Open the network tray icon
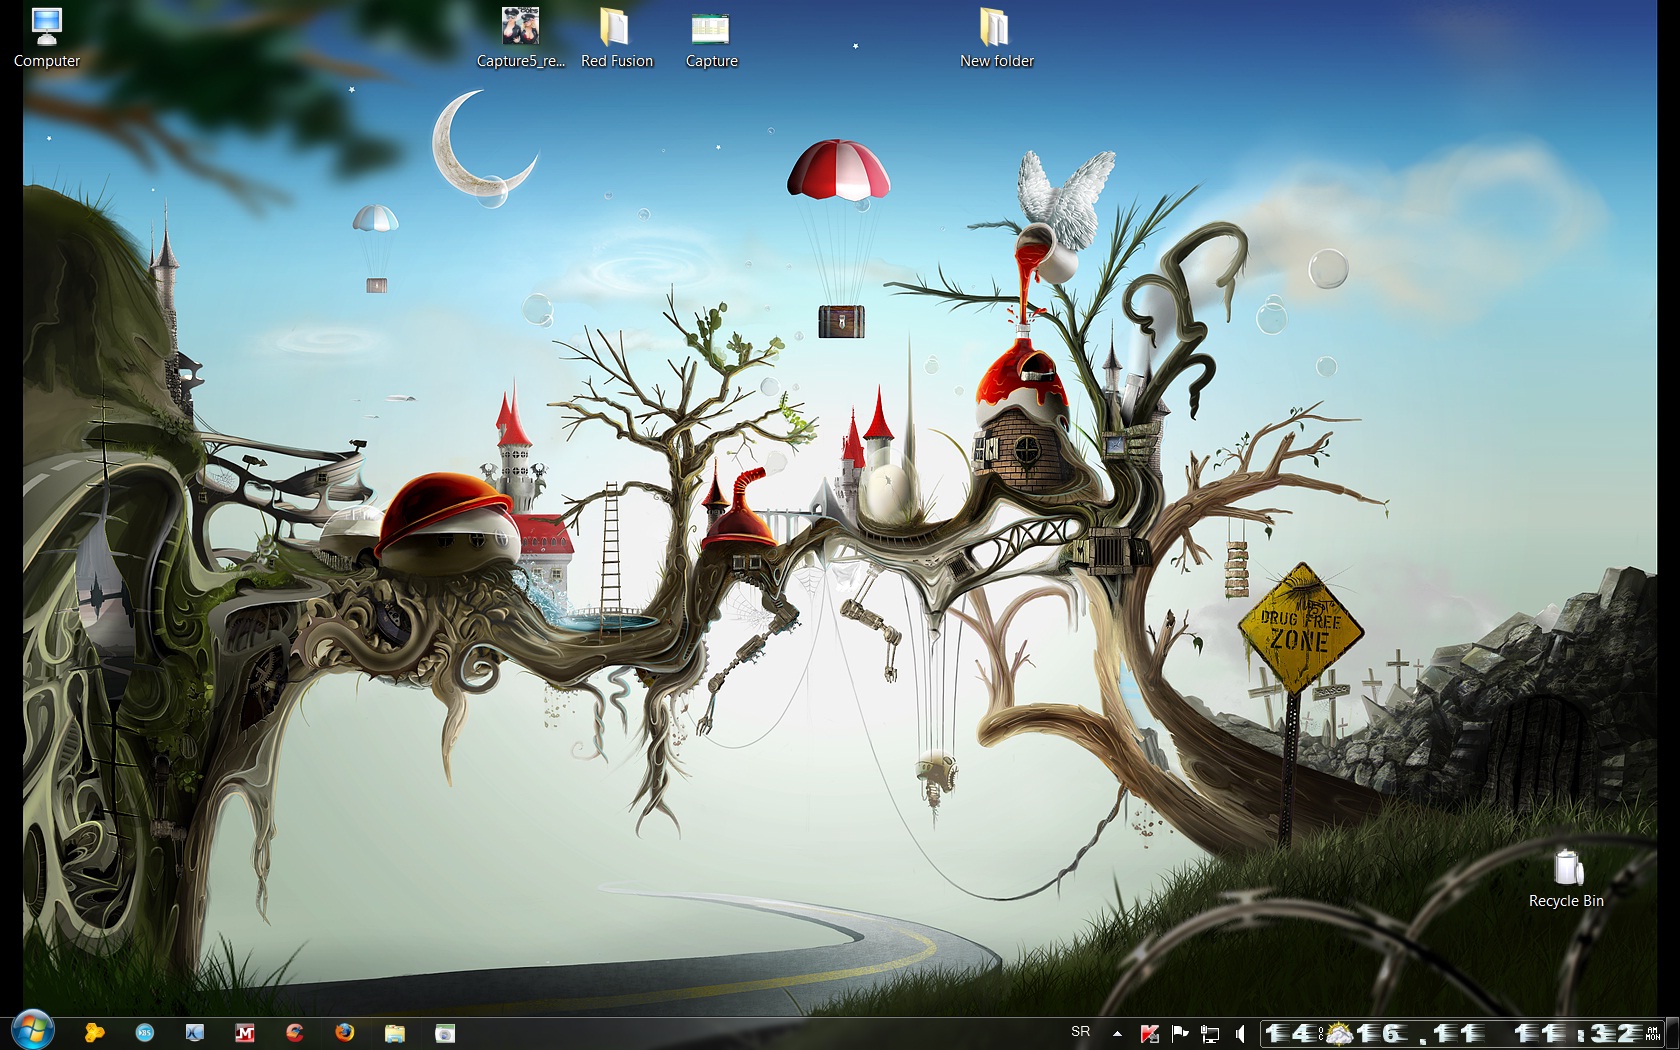 (1210, 1033)
